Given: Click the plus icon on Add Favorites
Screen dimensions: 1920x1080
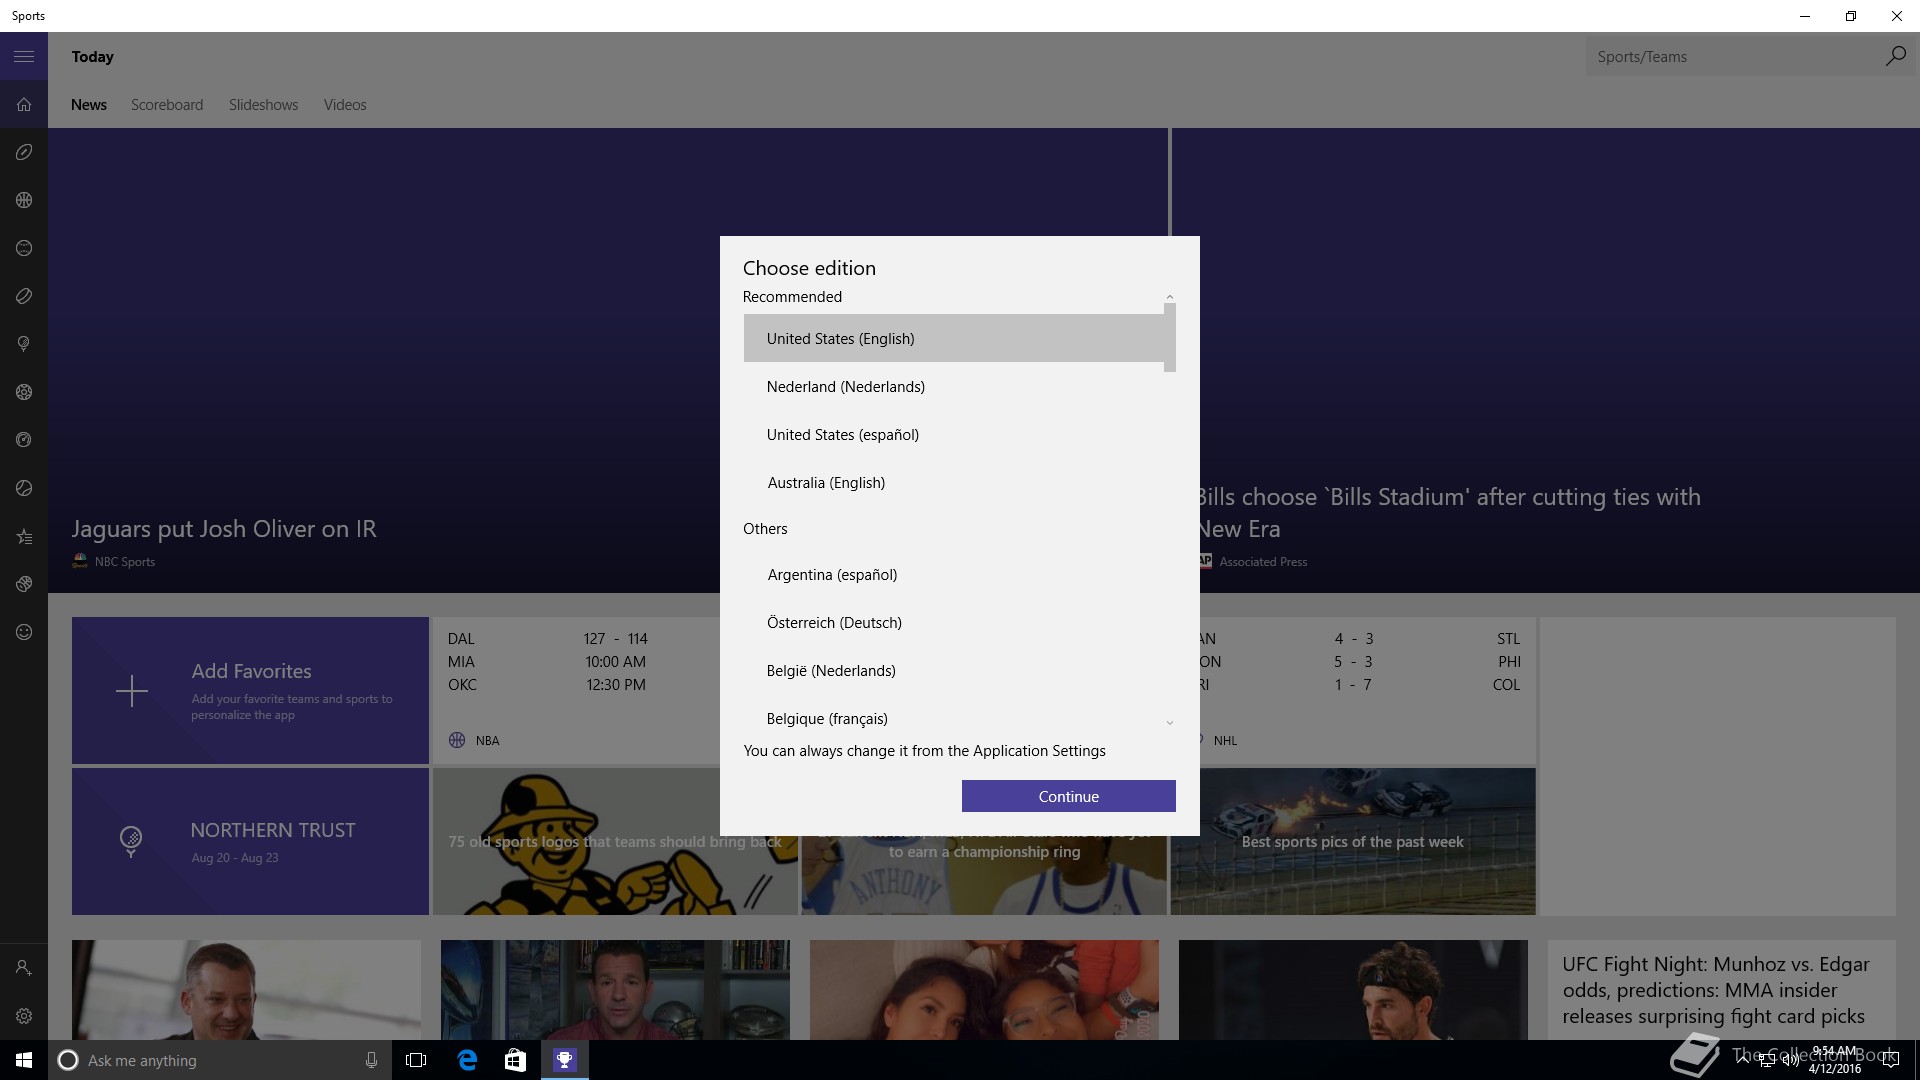Looking at the screenshot, I should click(x=131, y=691).
